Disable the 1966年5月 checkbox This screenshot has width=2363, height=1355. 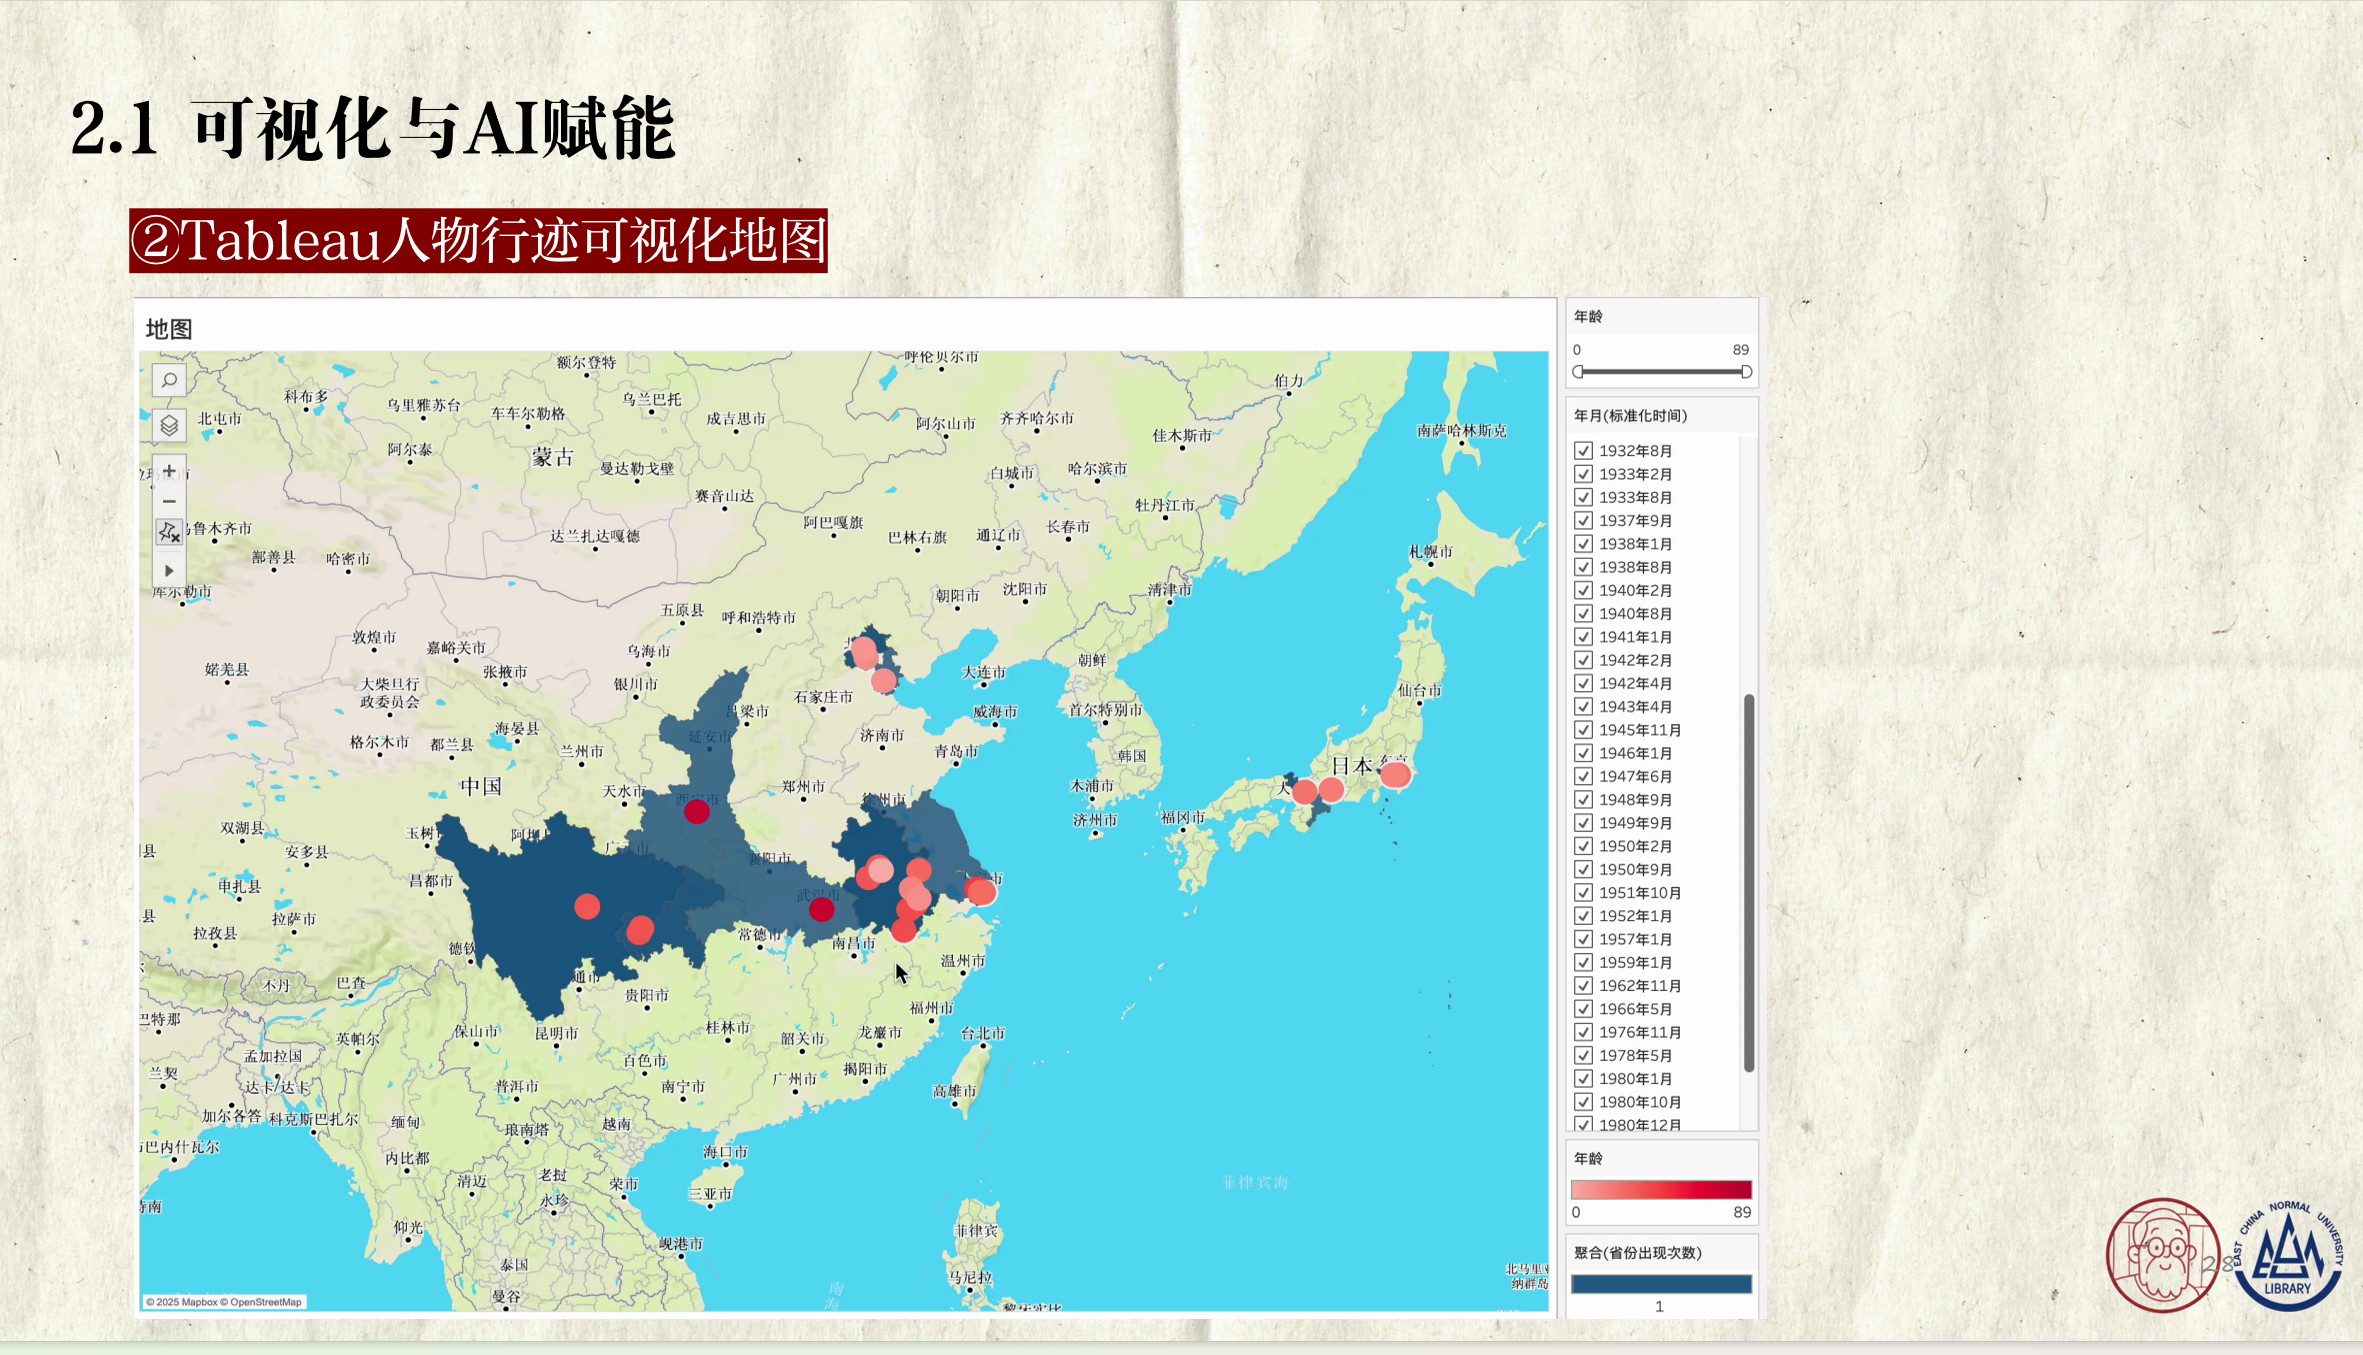pos(1583,1008)
